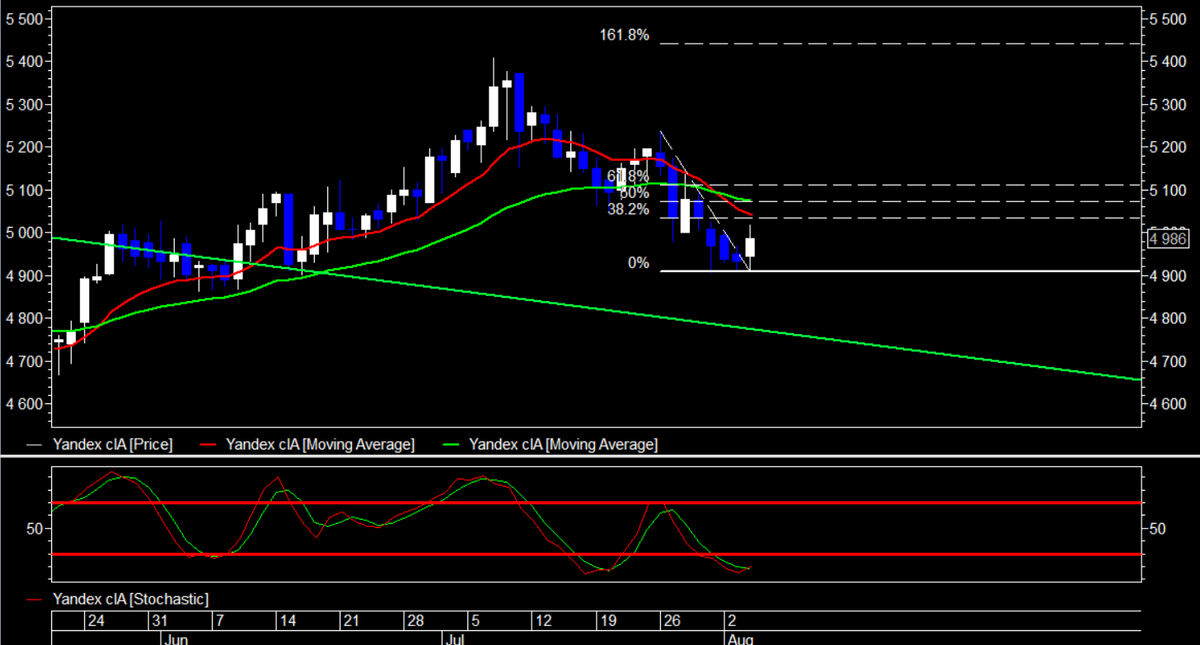The height and width of the screenshot is (645, 1200).
Task: Click the 38.2% Fibonacci retracement label
Action: pyautogui.click(x=628, y=209)
